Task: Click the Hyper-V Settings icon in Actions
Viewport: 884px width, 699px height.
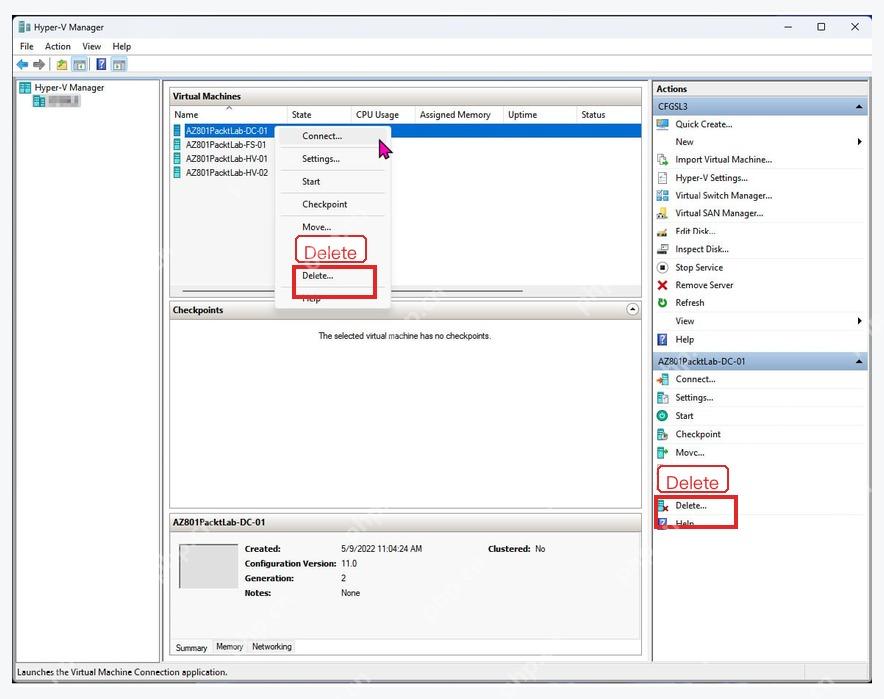Action: click(x=662, y=178)
